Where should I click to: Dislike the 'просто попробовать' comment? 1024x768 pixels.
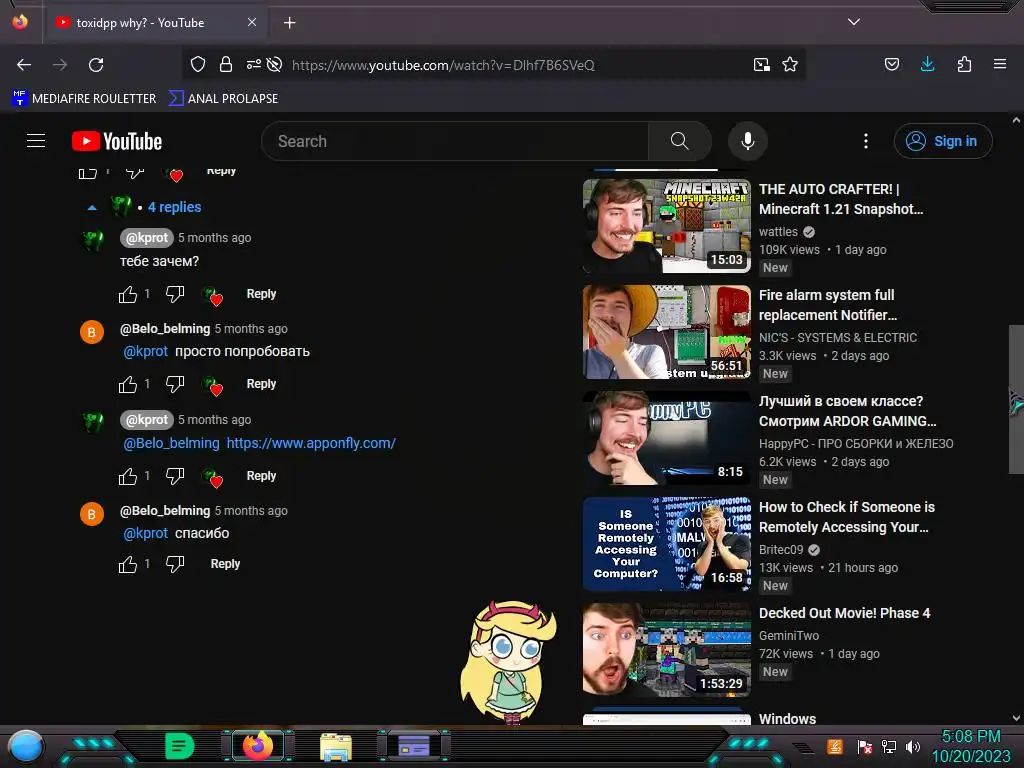[175, 385]
